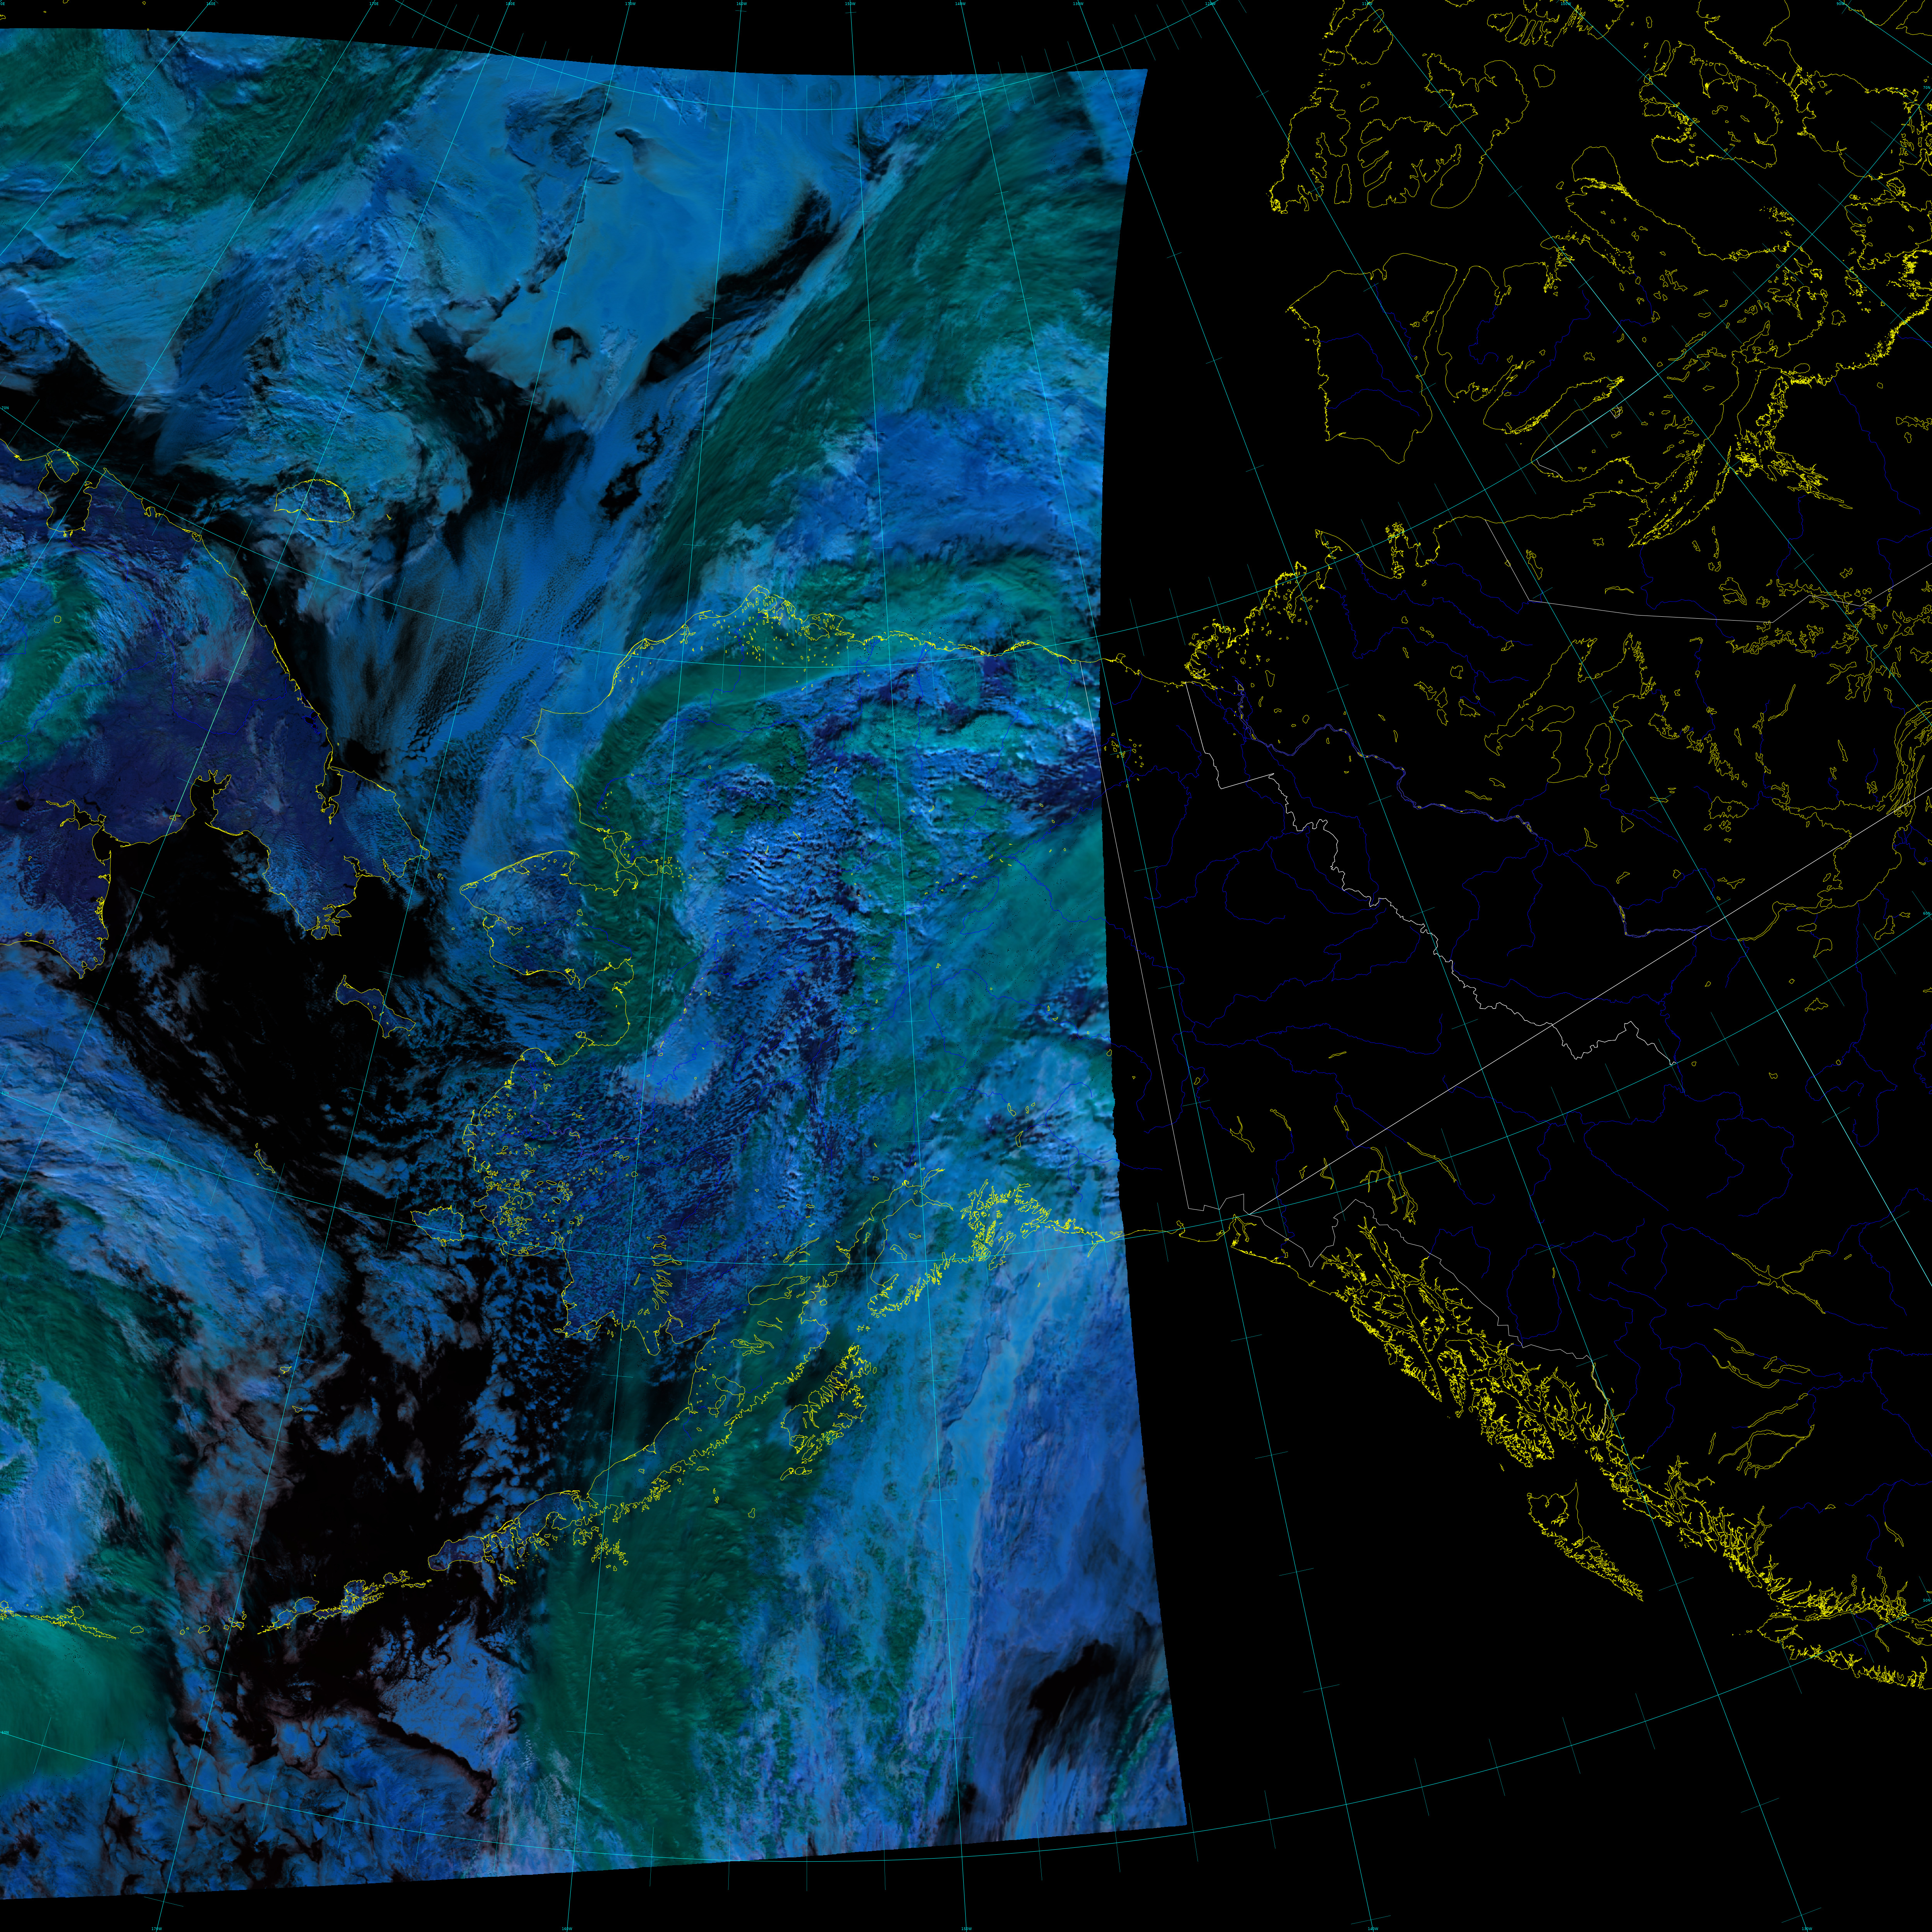The height and width of the screenshot is (1932, 1932).
Task: Click the 170E longitude grid label
Action: pyautogui.click(x=374, y=4)
